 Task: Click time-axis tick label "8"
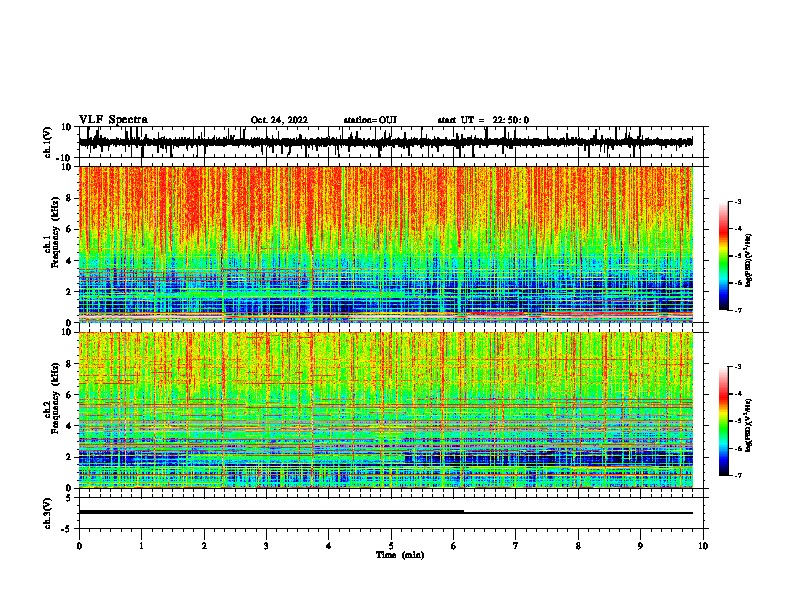point(578,546)
